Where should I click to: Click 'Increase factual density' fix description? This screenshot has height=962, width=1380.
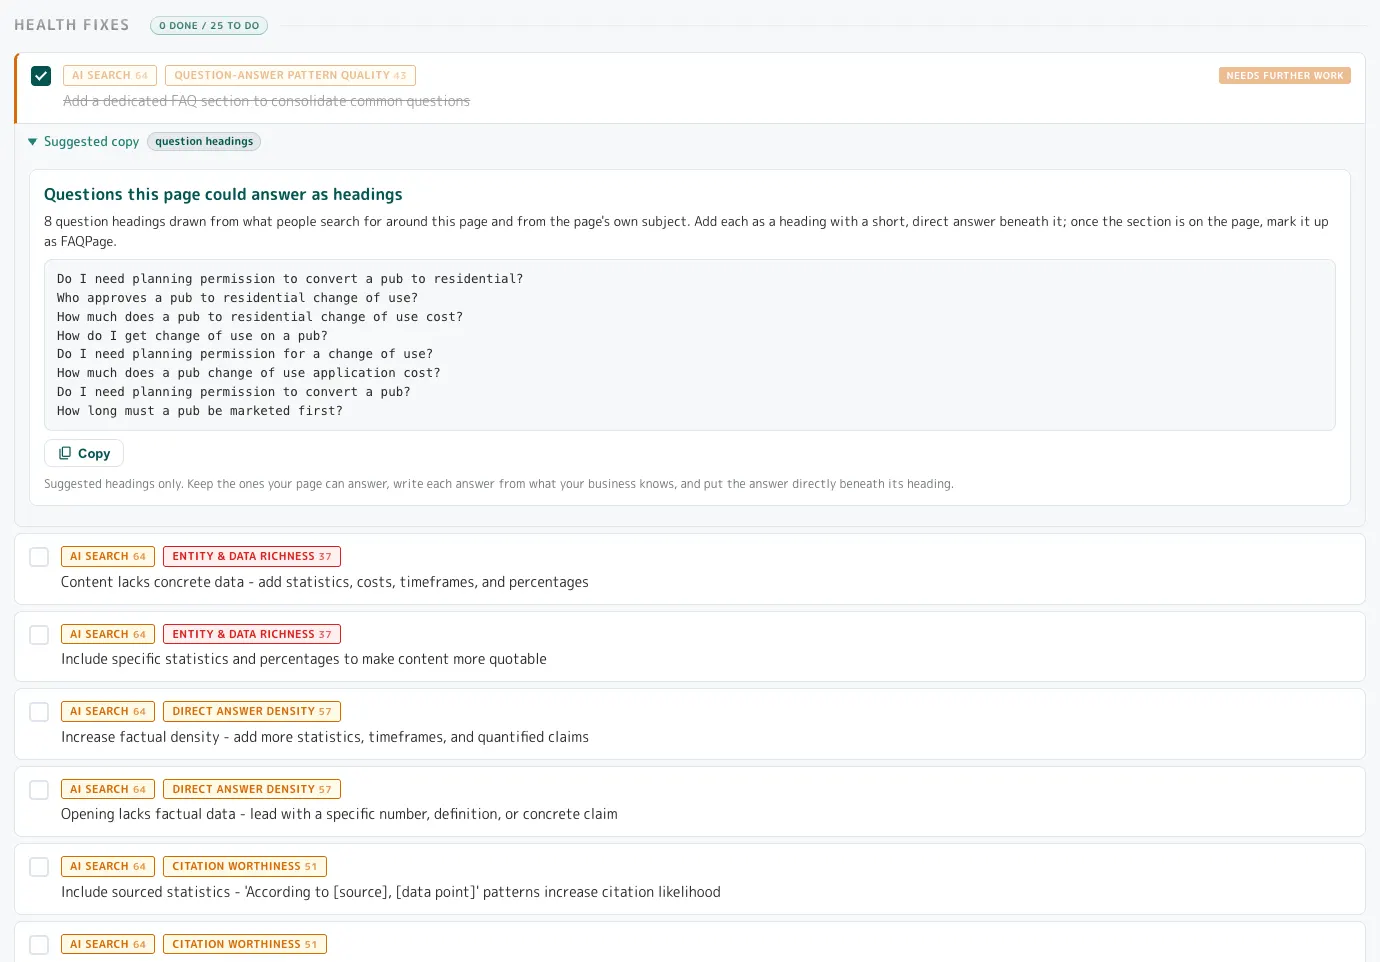[x=325, y=737]
